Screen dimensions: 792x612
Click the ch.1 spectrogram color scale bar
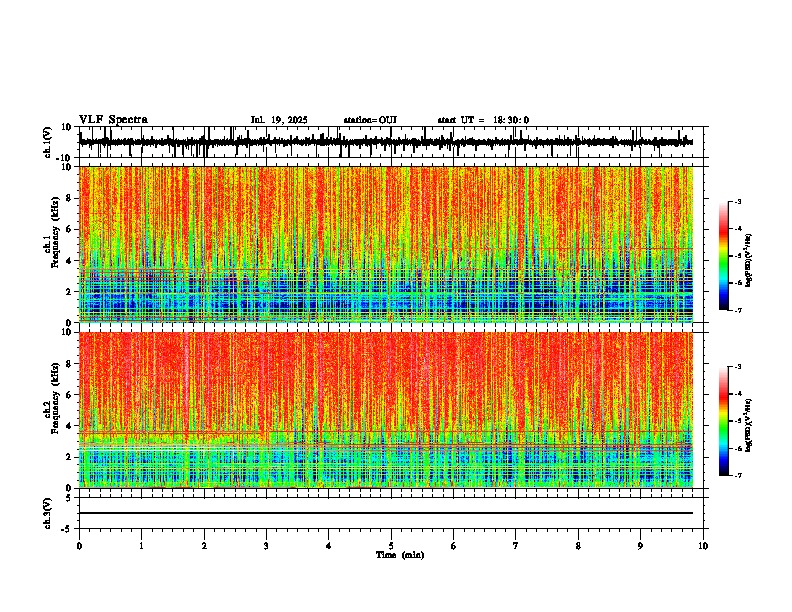point(723,256)
